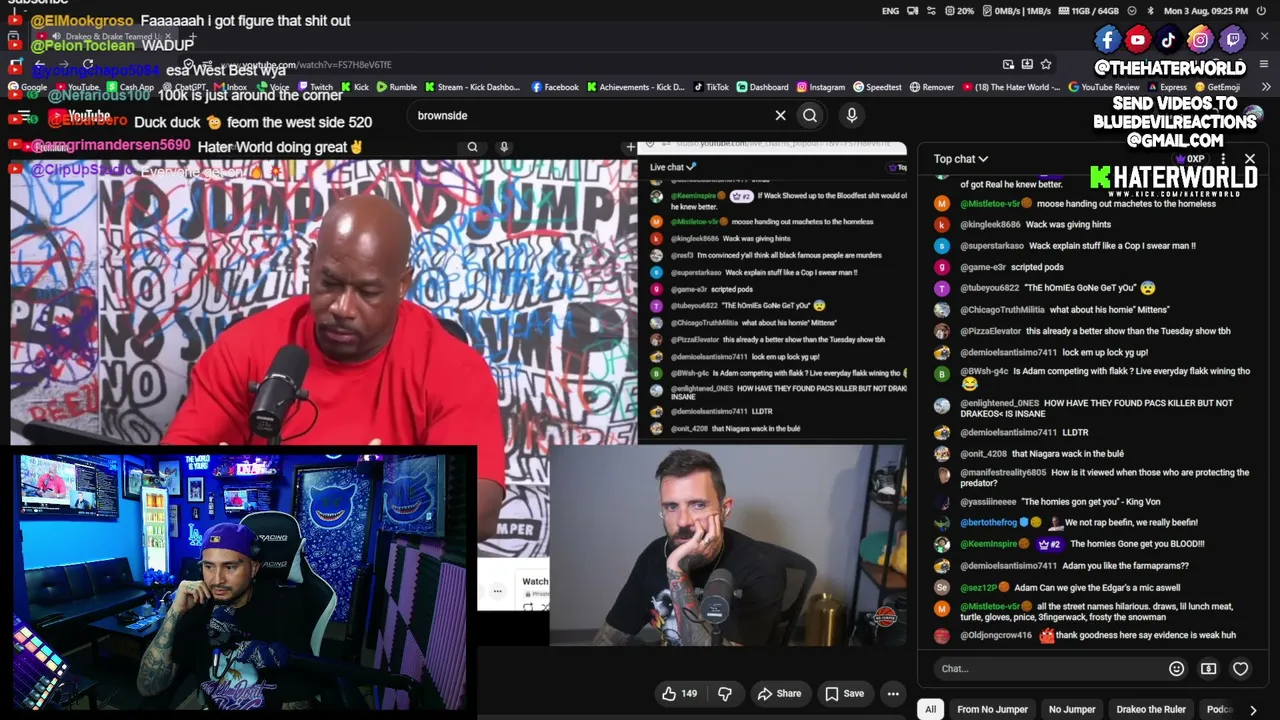1280x720 pixels.
Task: Dislike the video
Action: [x=725, y=693]
